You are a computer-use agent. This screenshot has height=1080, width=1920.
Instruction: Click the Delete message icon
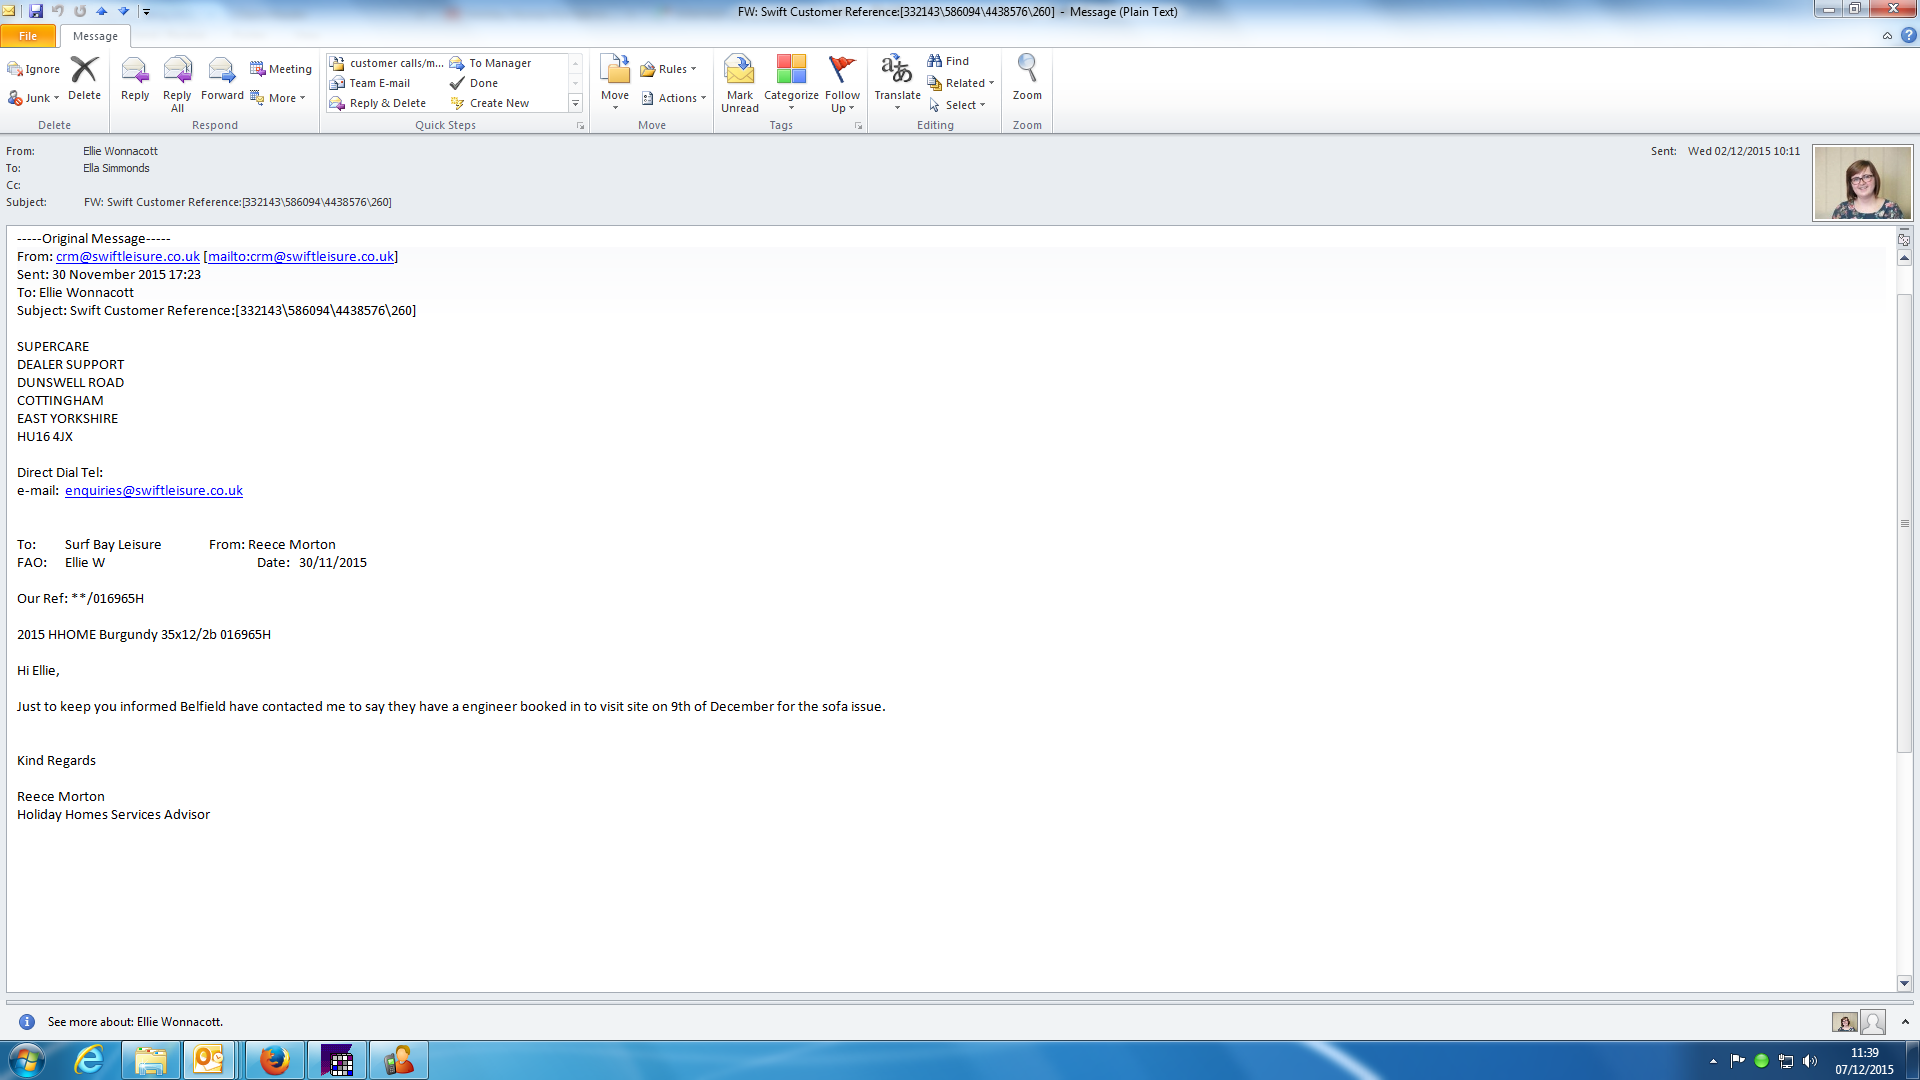84,78
